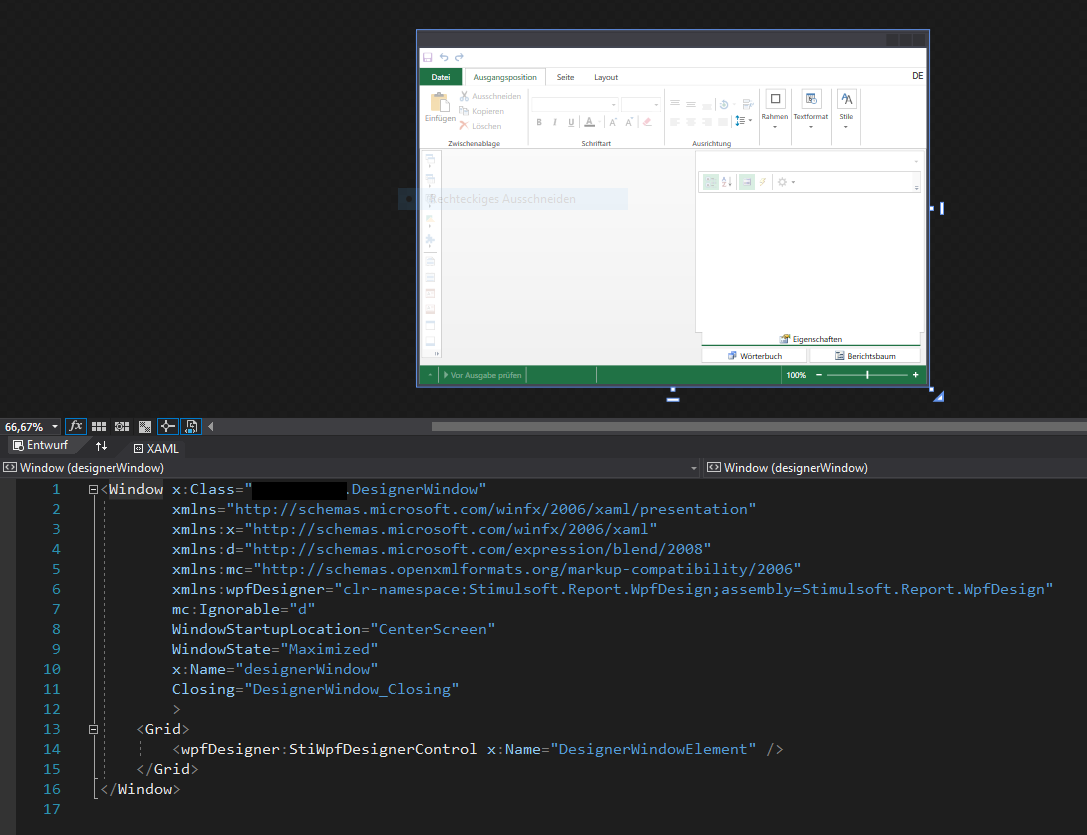
Task: Toggle the artboard background checker button
Action: coord(145,427)
